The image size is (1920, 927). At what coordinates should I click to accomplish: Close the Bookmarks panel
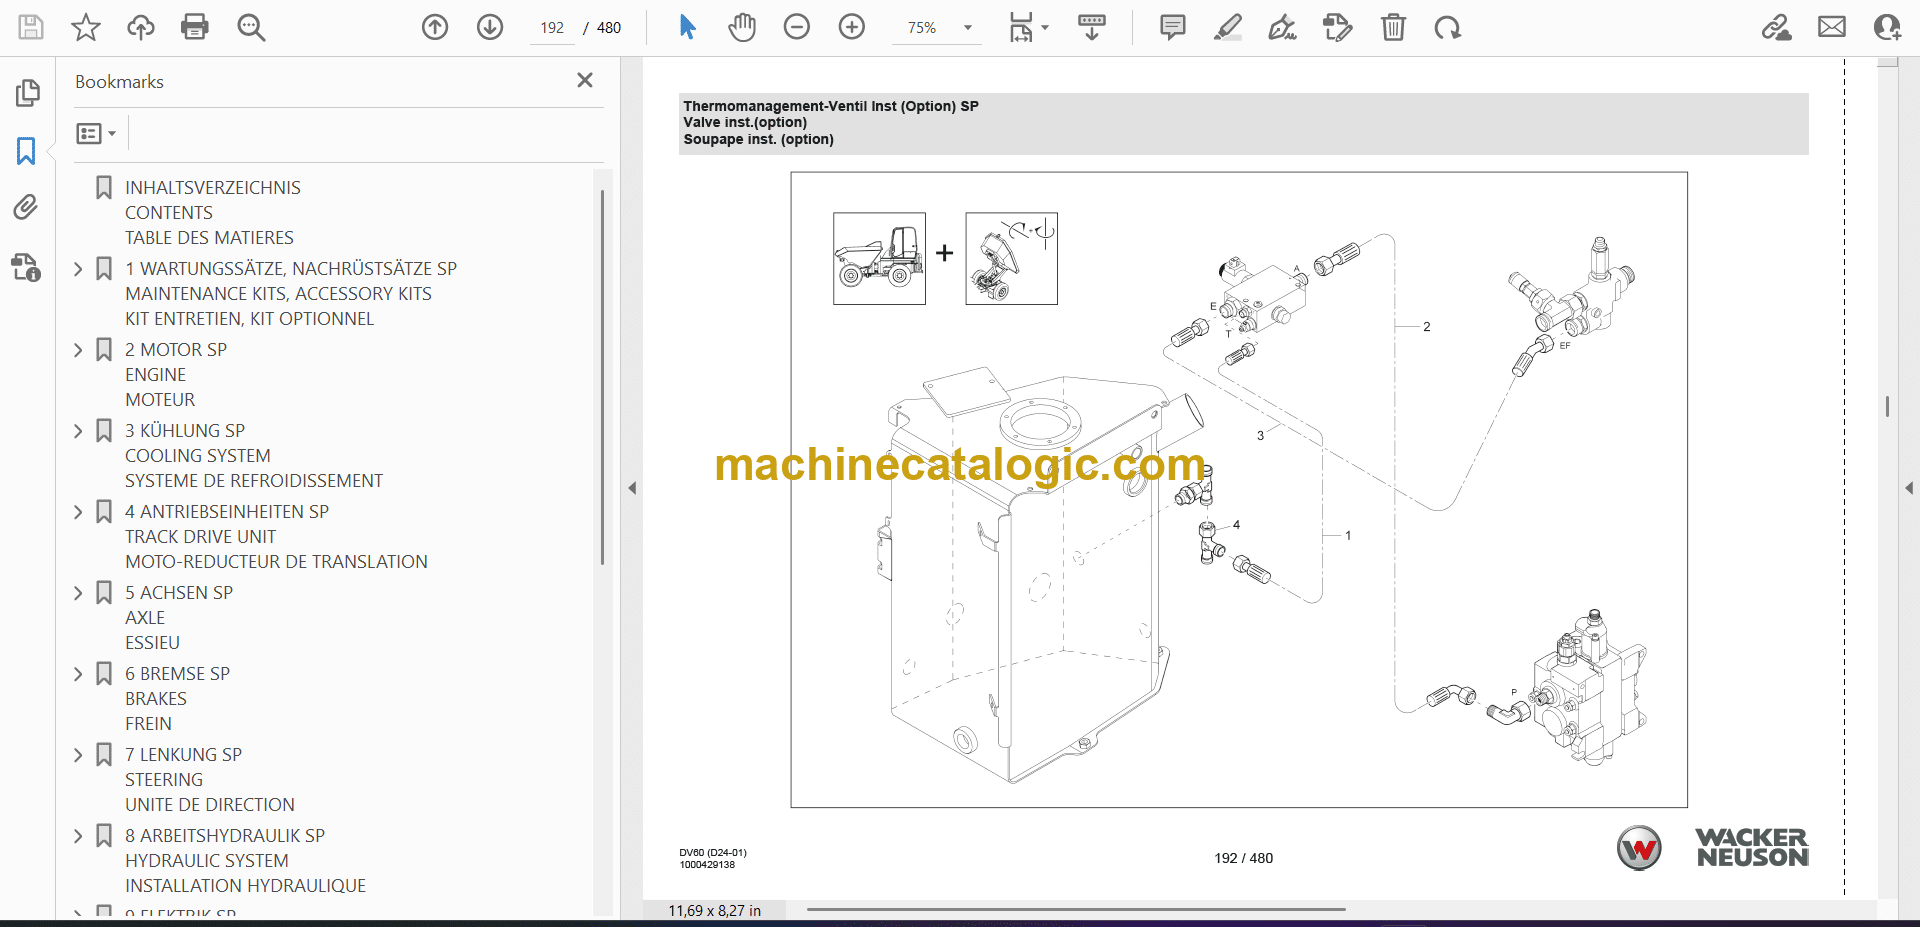(x=585, y=80)
